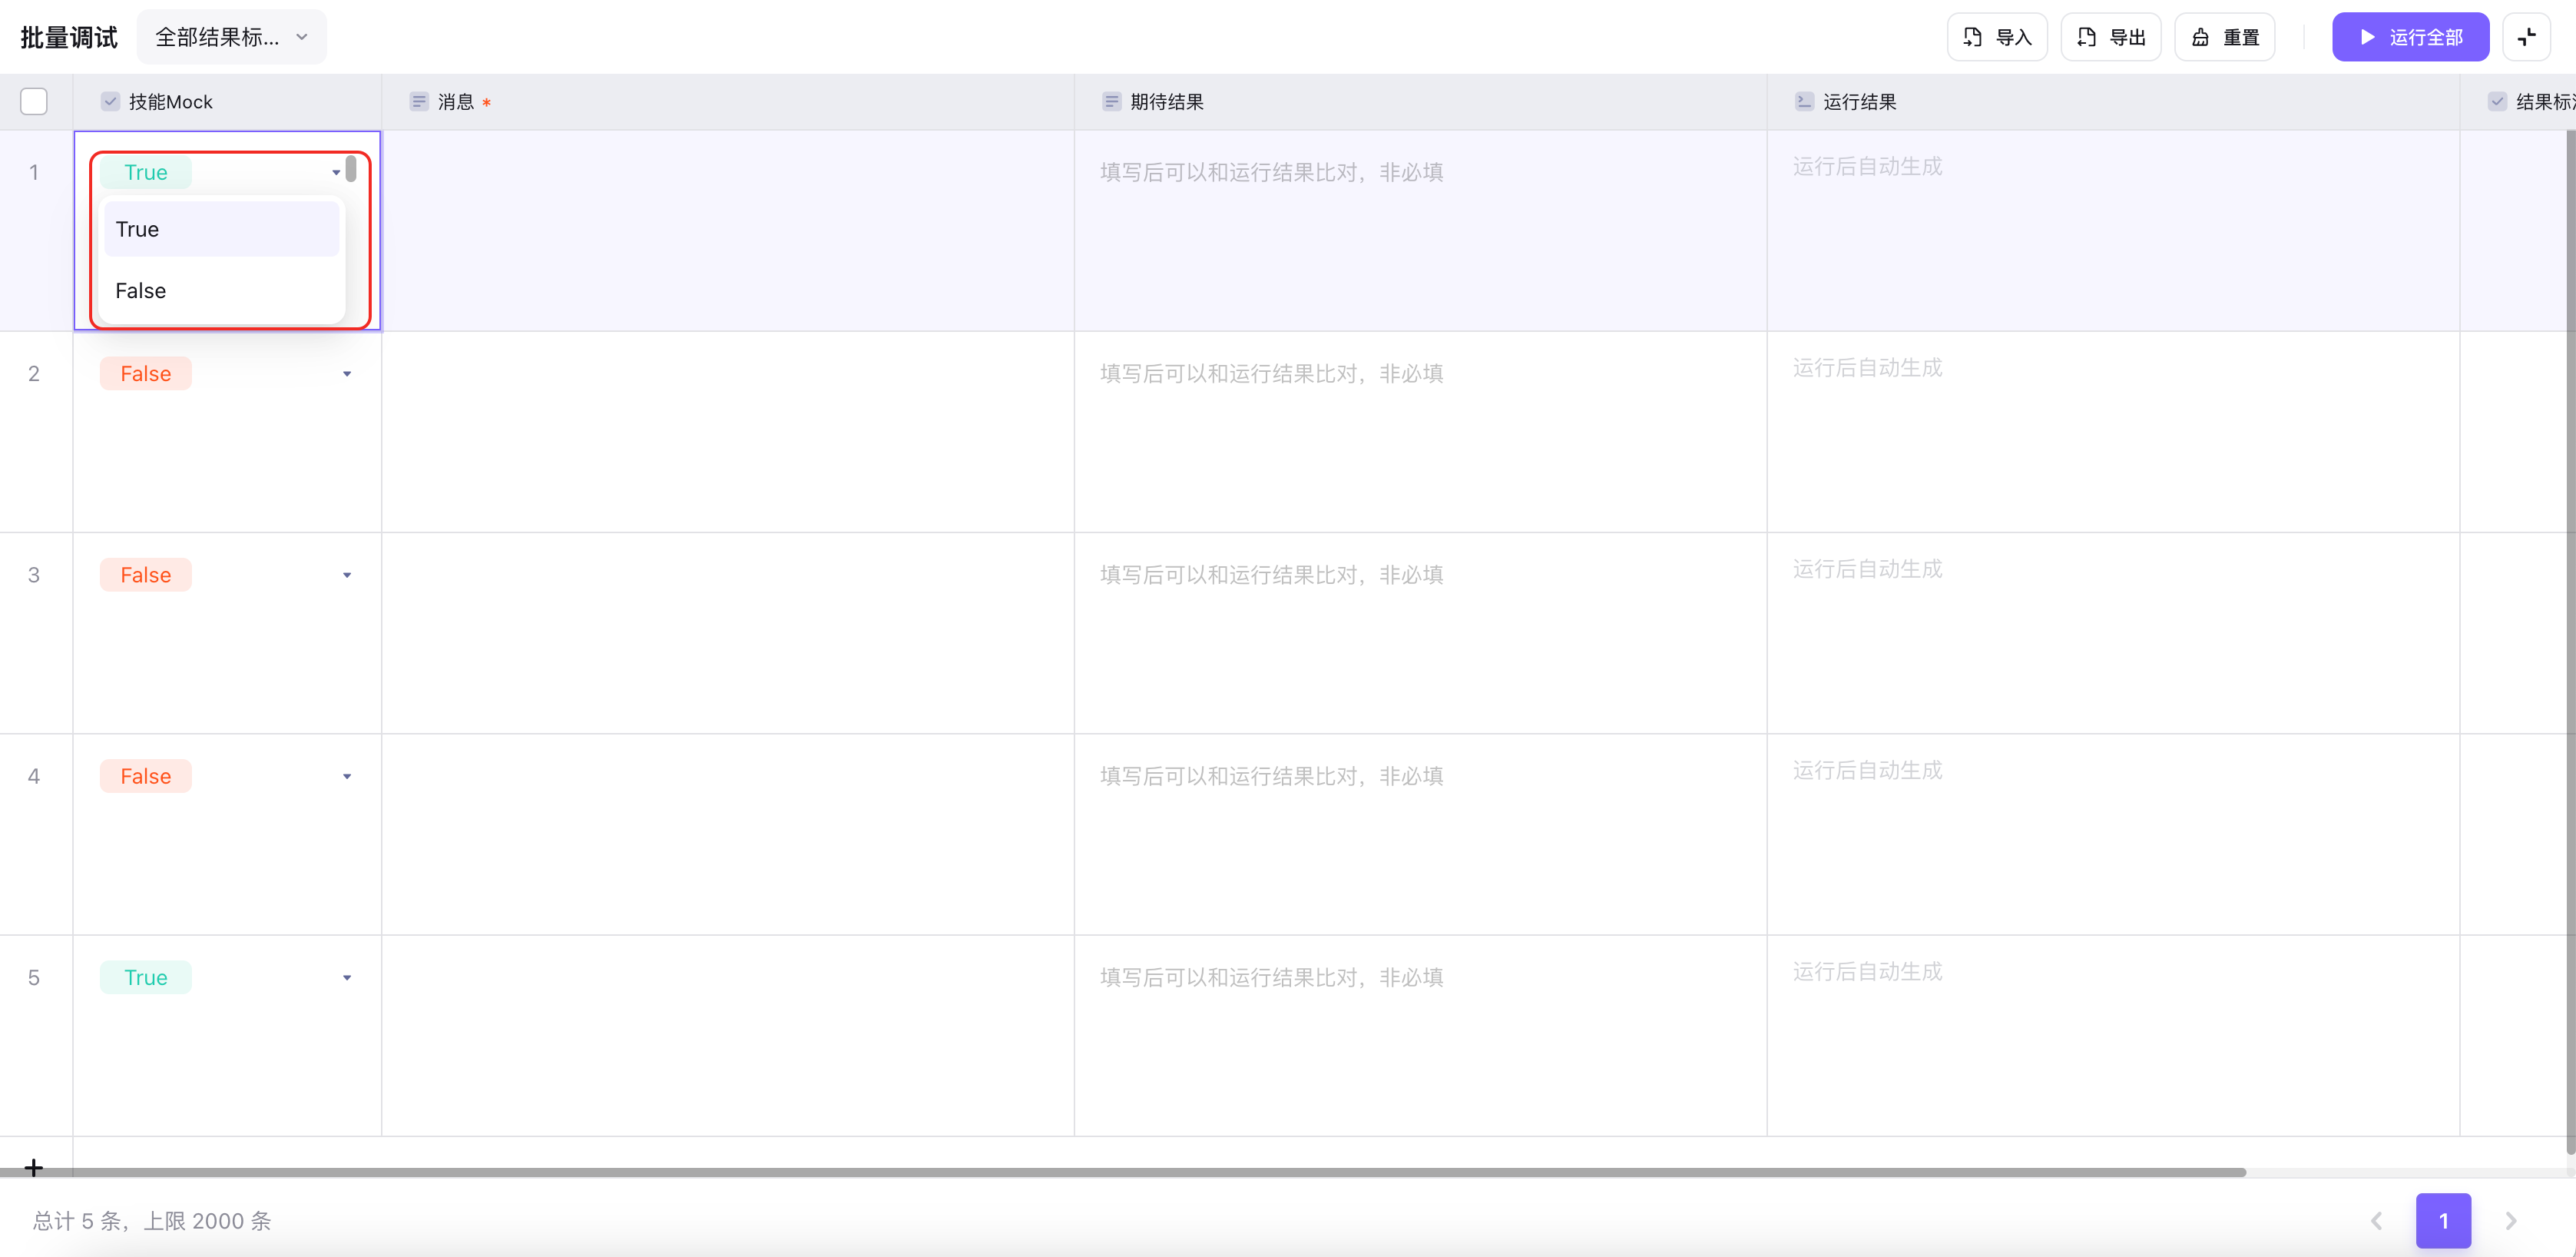The width and height of the screenshot is (2576, 1257).
Task: Toggle the select-all checkbox in the header
Action: pos(33,101)
